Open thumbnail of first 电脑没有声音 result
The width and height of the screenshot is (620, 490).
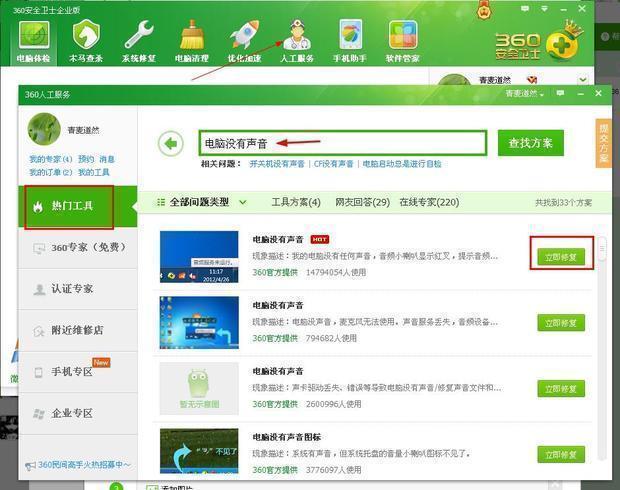(x=199, y=257)
